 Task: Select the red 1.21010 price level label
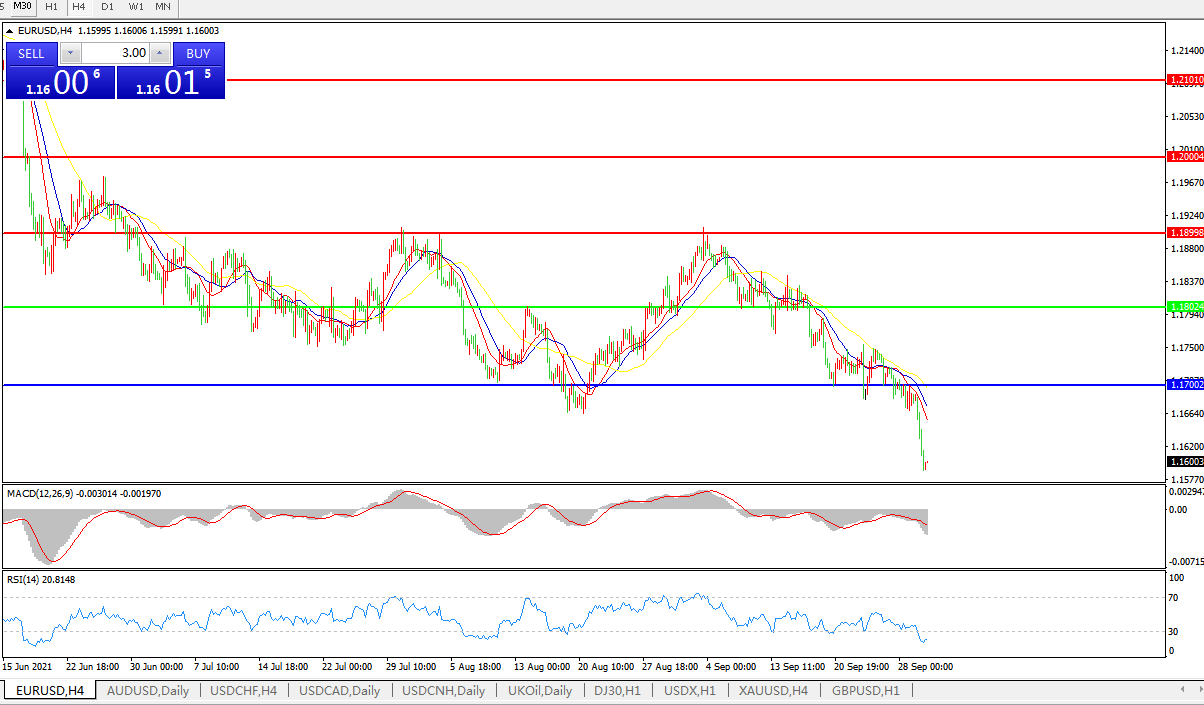click(x=1184, y=79)
